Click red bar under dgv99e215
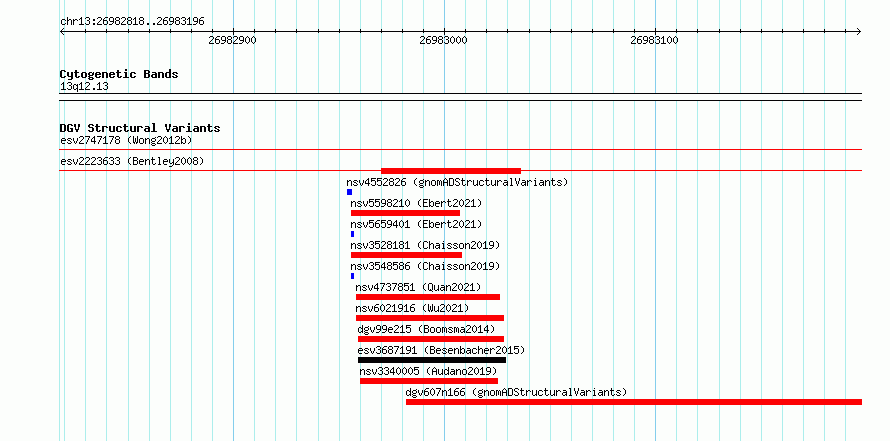 point(431,339)
